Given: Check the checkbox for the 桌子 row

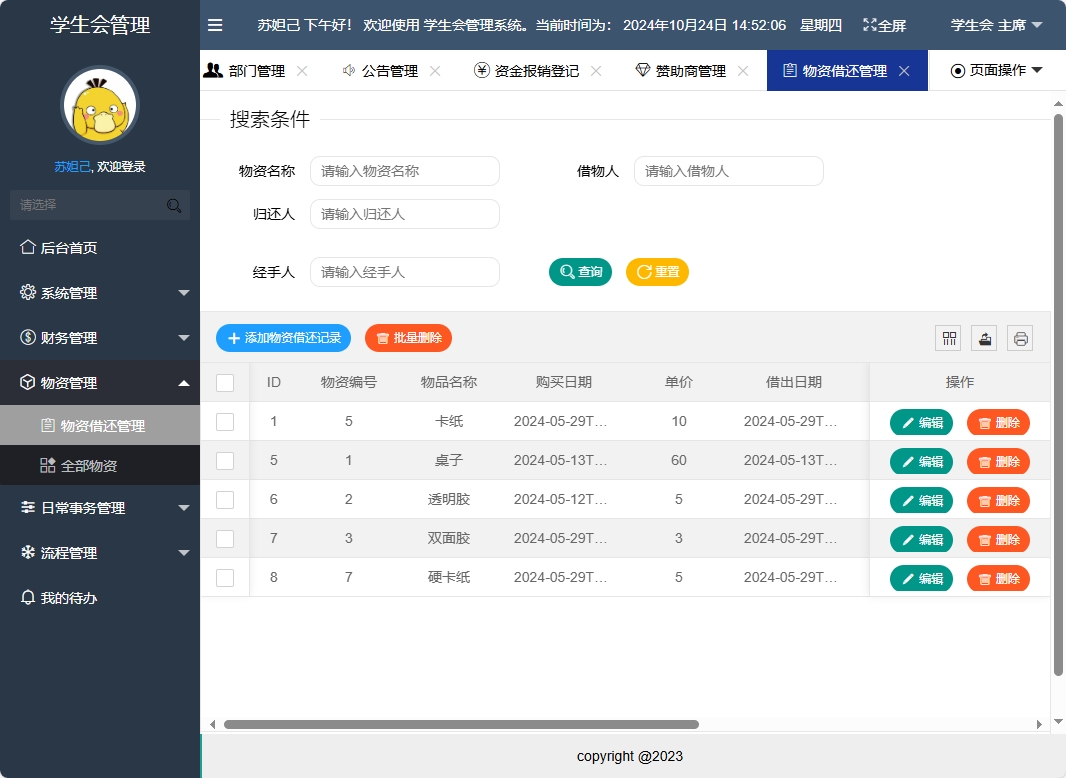Looking at the screenshot, I should (225, 460).
